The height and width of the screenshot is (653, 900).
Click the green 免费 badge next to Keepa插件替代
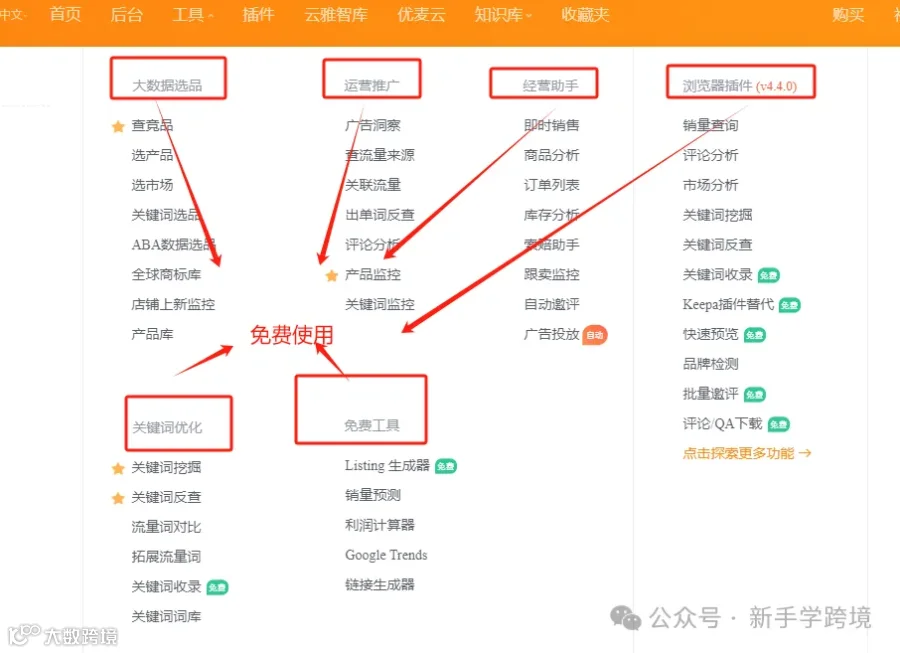click(790, 305)
